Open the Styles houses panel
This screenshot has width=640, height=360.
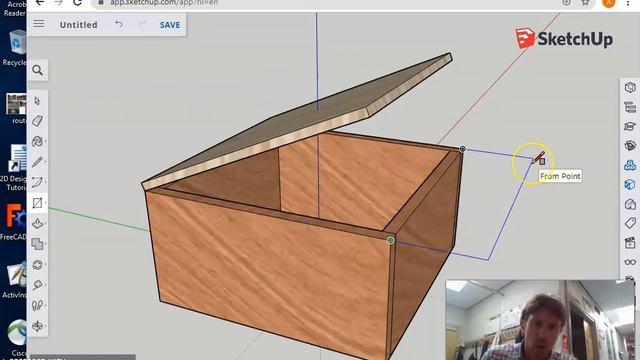pyautogui.click(x=630, y=204)
